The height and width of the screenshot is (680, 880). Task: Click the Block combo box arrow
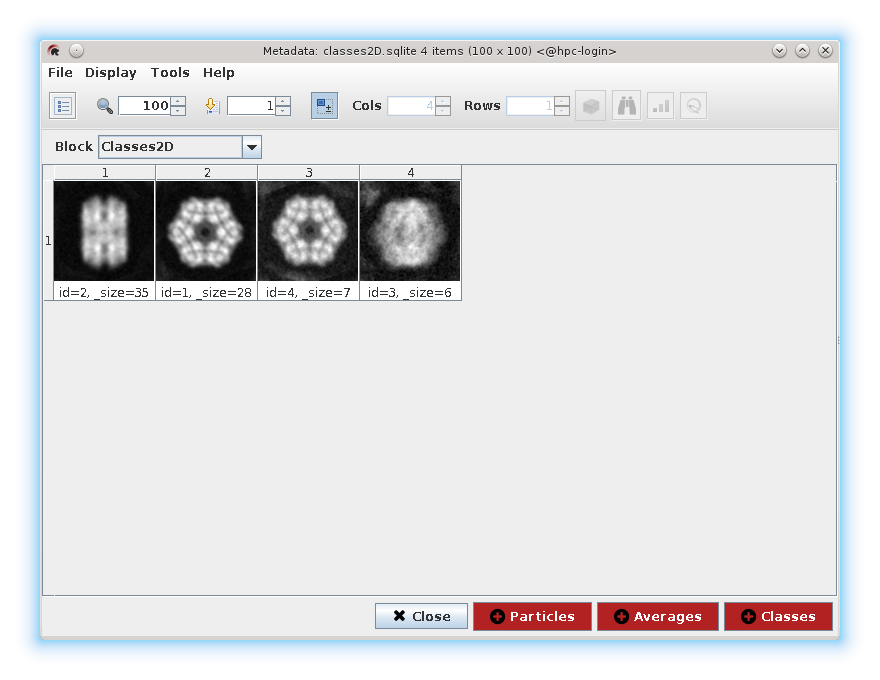pos(252,147)
